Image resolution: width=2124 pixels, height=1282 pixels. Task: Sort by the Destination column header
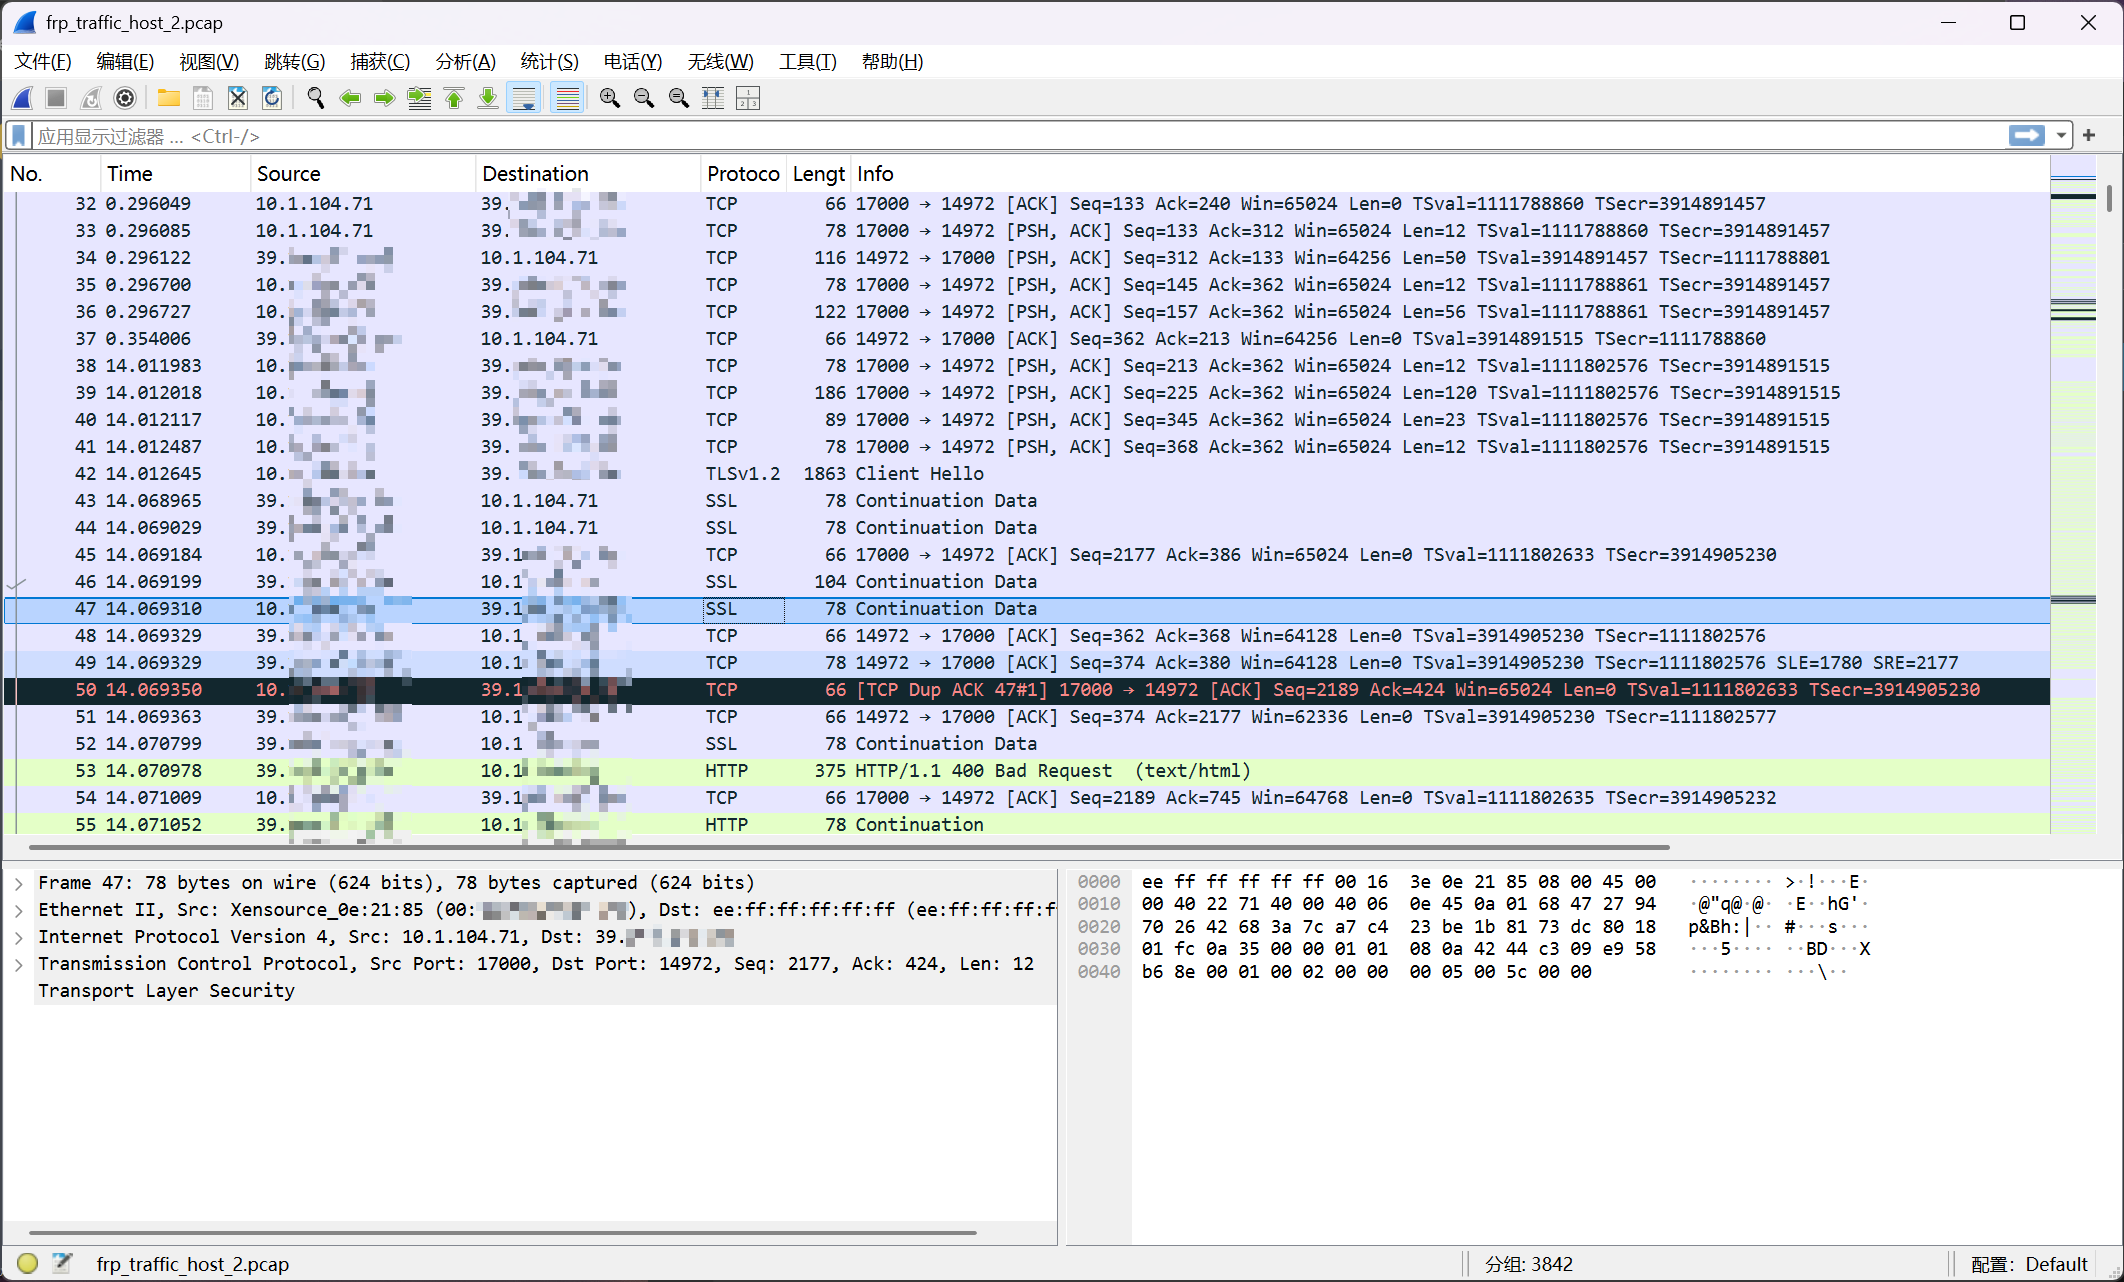click(x=587, y=173)
